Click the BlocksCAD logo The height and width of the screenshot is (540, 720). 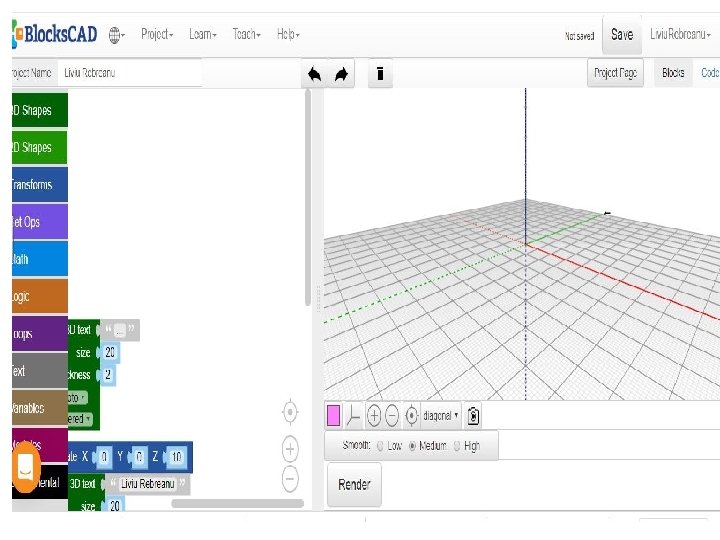click(54, 34)
